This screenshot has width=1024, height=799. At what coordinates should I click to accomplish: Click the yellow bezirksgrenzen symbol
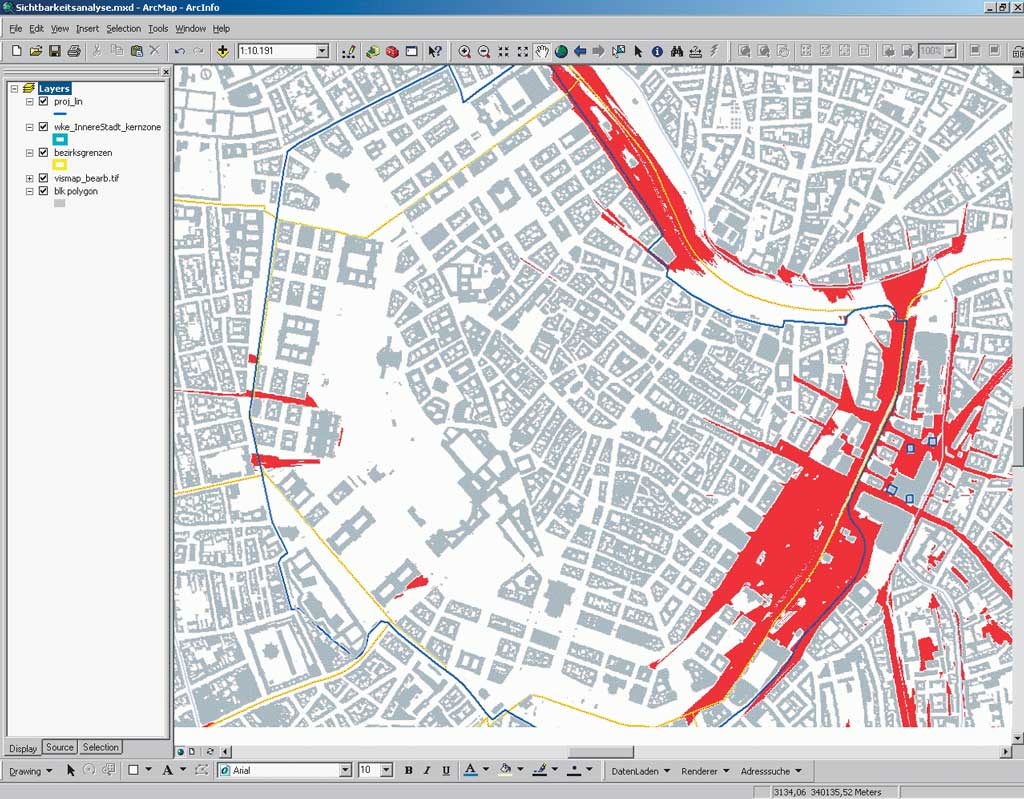tap(59, 165)
